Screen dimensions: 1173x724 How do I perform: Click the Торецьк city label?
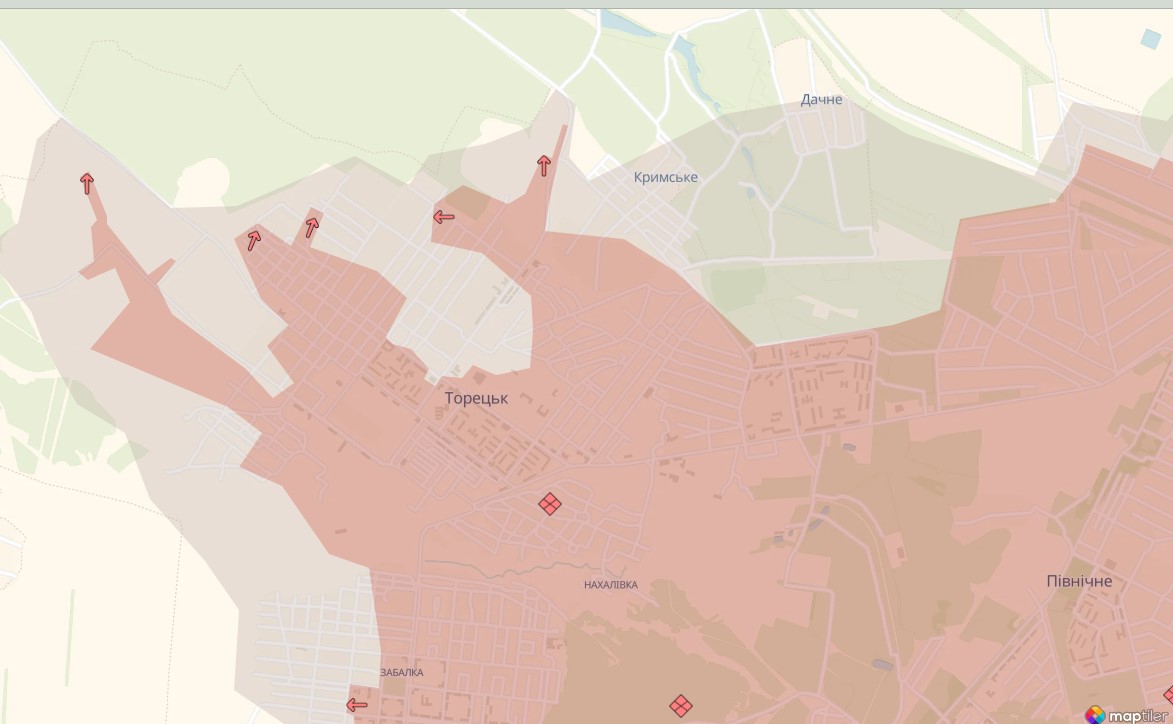476,398
